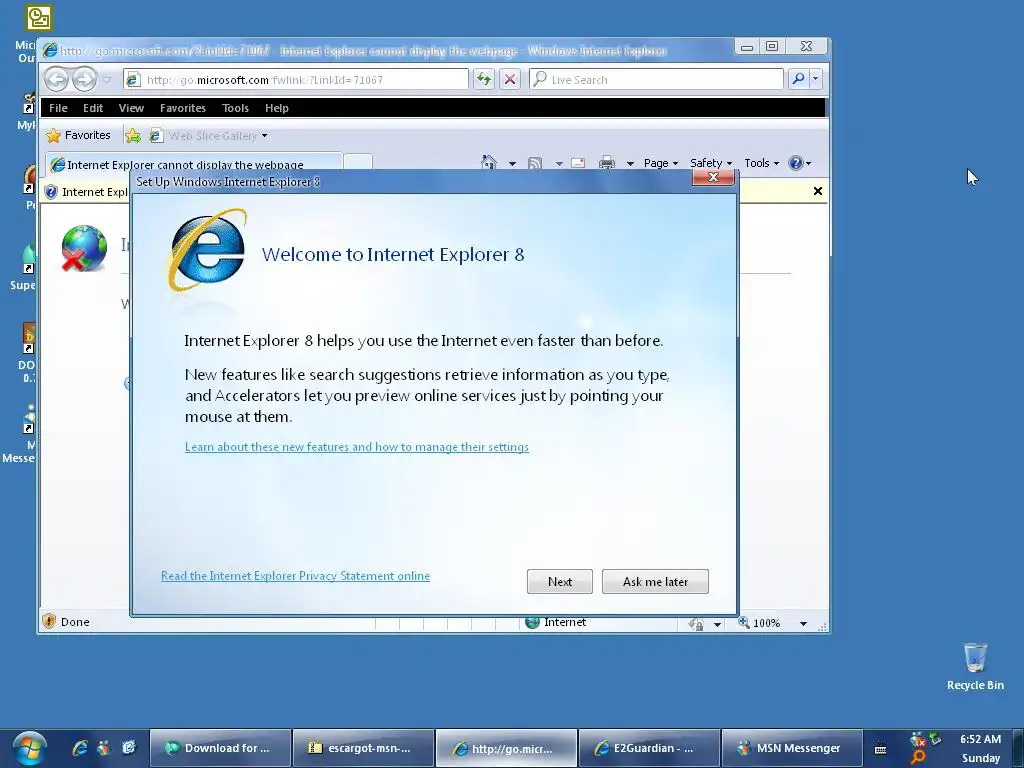
Task: Open 'Learn about these new features' link
Action: pos(357,447)
